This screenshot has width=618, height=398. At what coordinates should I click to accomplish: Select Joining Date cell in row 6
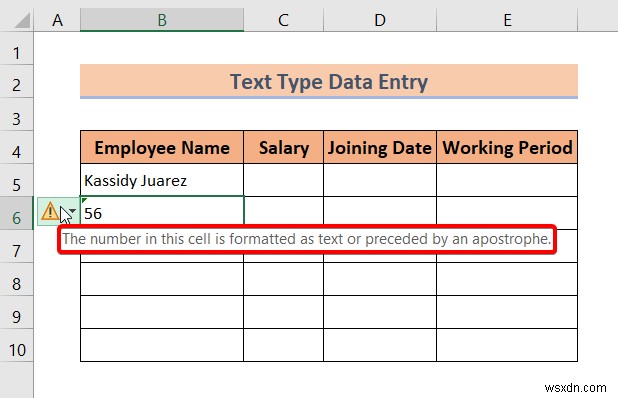380,211
